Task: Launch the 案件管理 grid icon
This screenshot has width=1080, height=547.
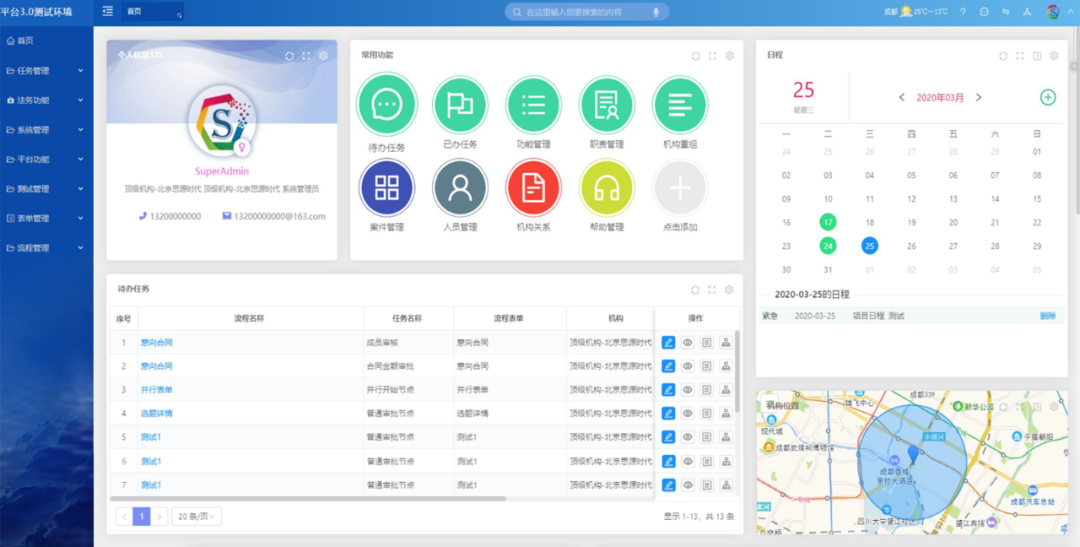Action: (386, 187)
